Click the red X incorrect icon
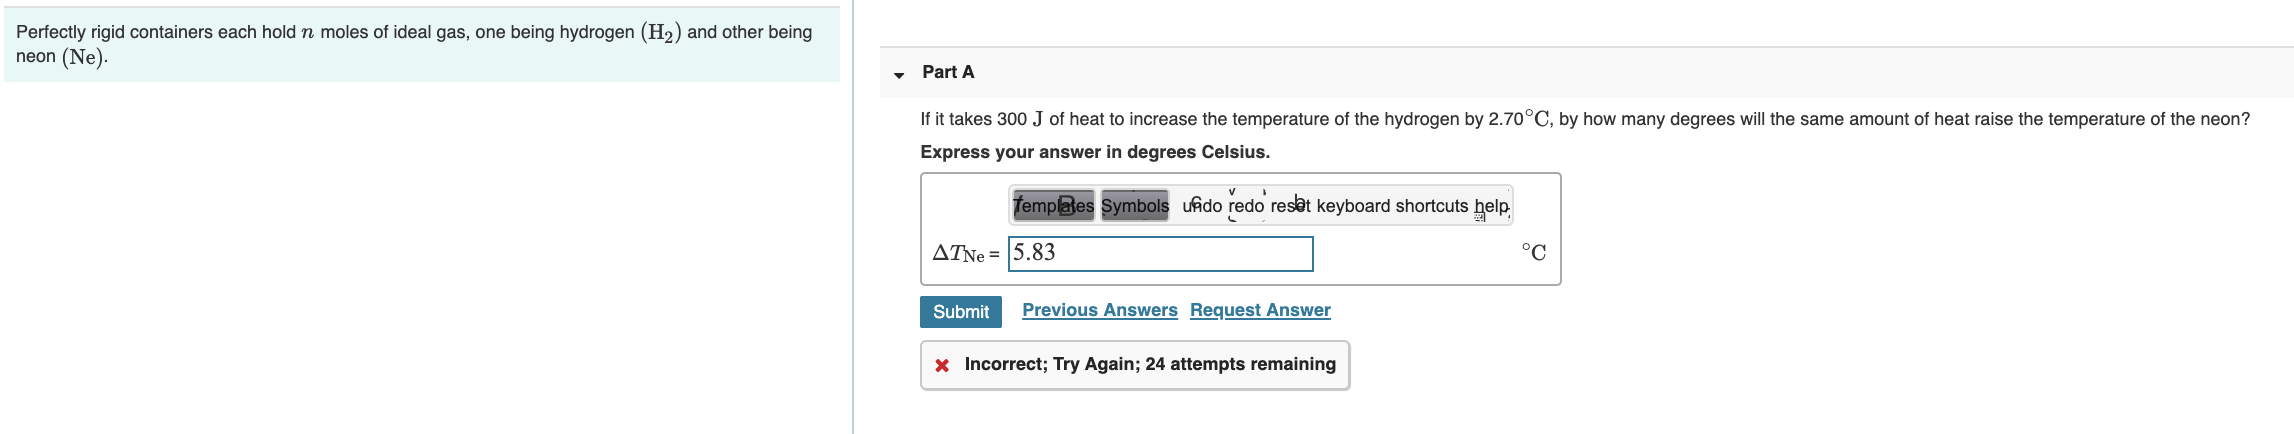 942,365
